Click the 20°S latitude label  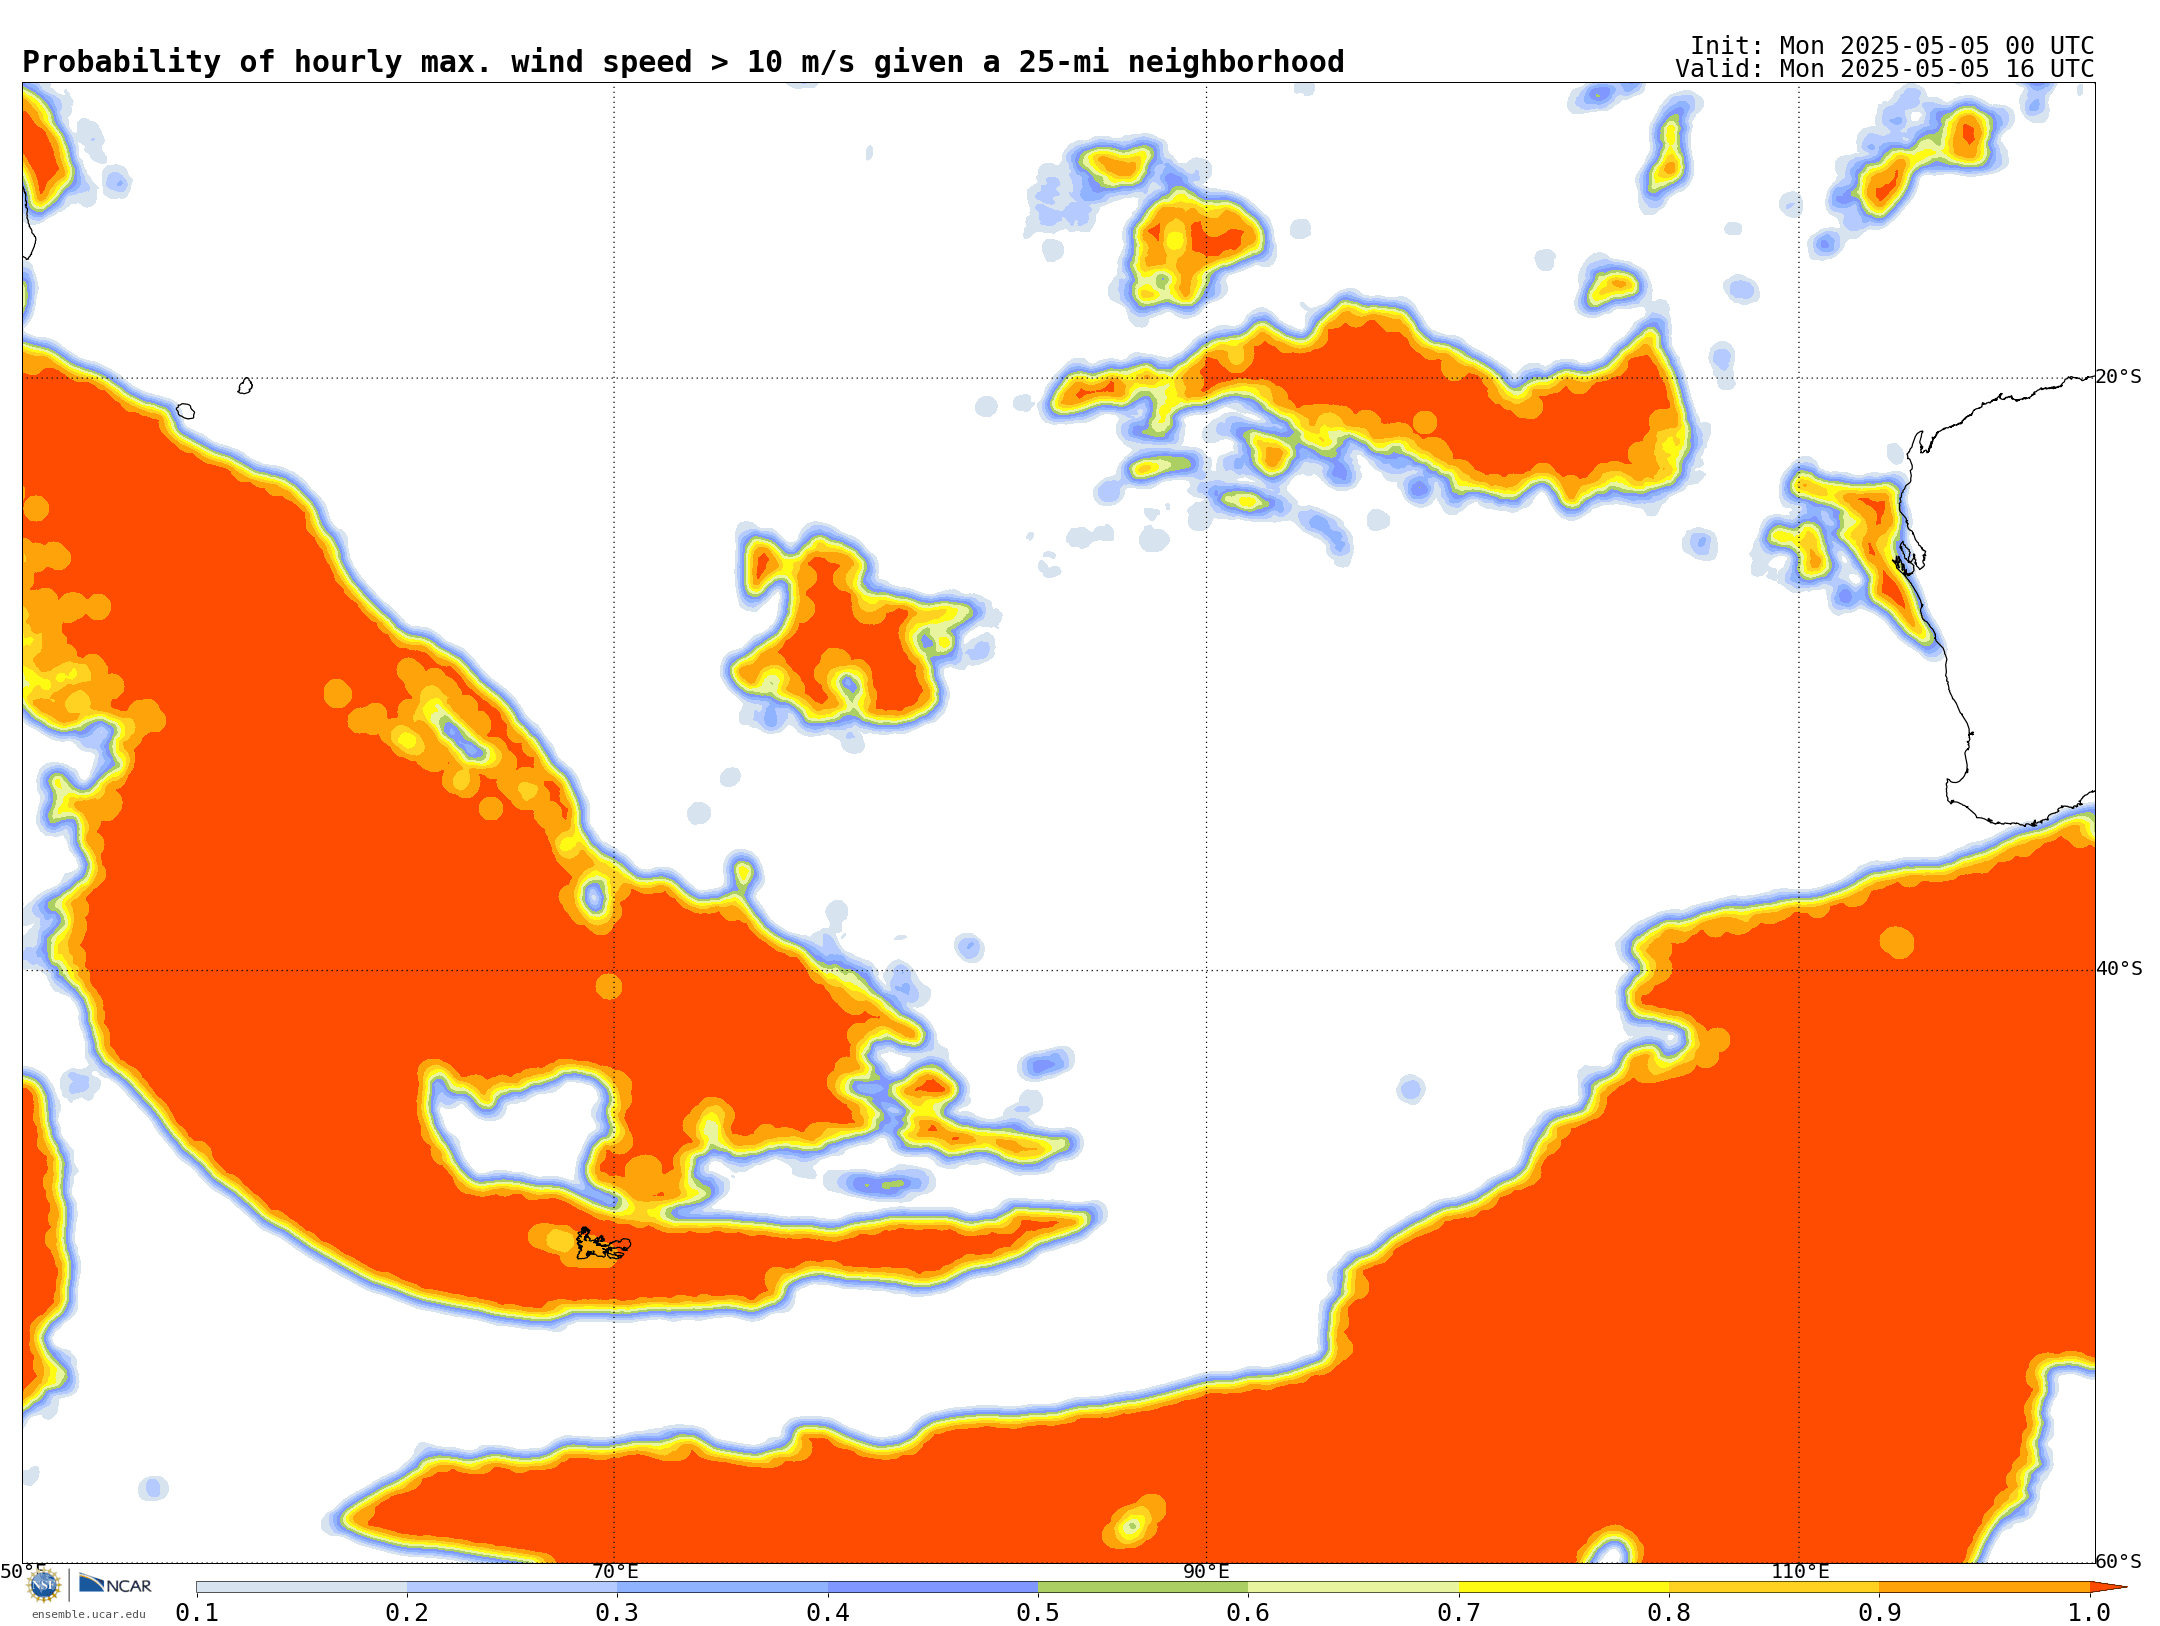[x=2119, y=377]
